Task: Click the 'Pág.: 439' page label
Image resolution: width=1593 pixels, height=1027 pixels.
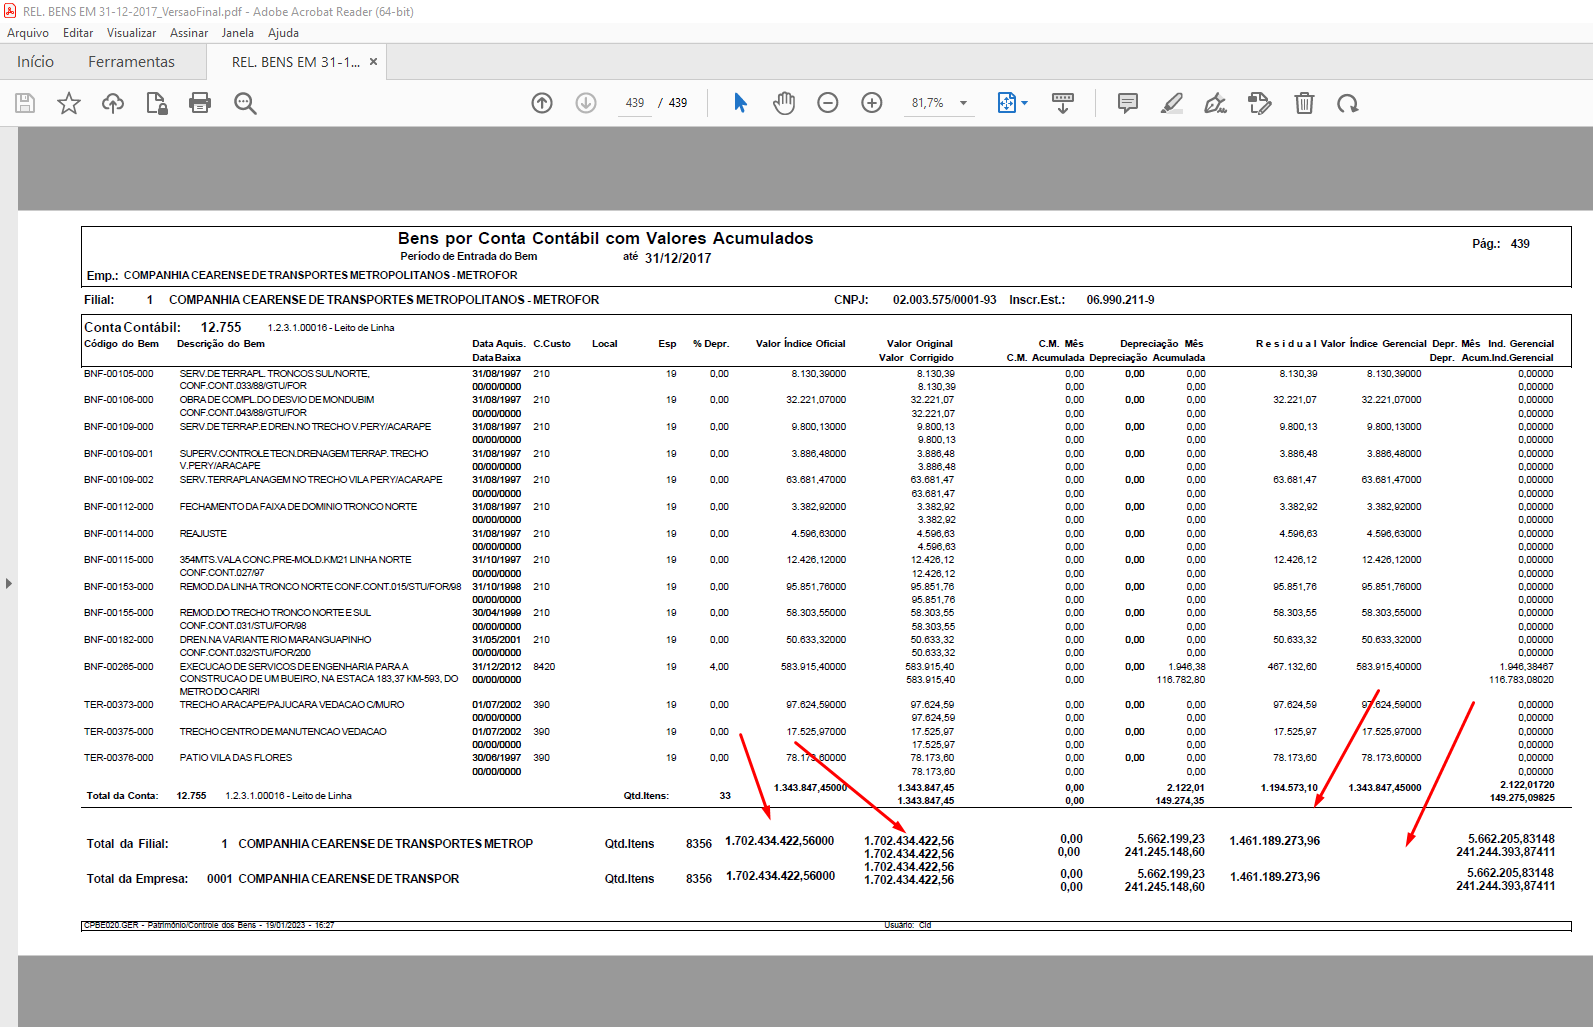Action: (1501, 244)
